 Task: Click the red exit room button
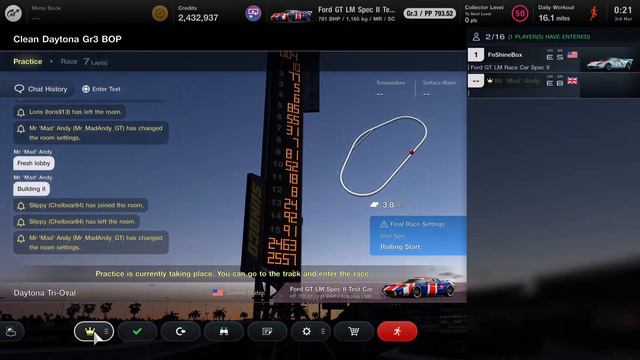[397, 331]
